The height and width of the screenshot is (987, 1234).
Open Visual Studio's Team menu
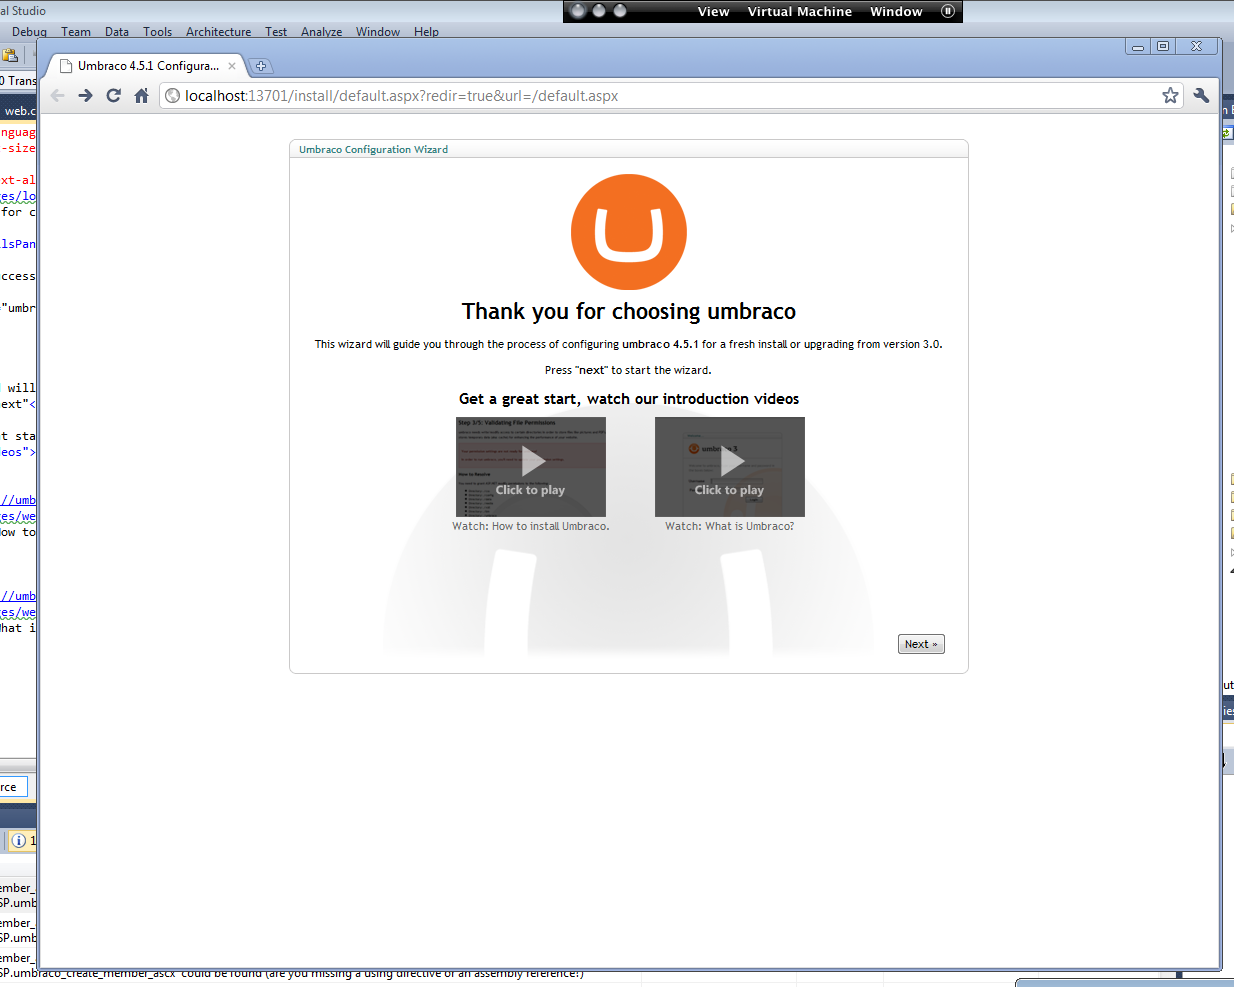click(x=76, y=32)
